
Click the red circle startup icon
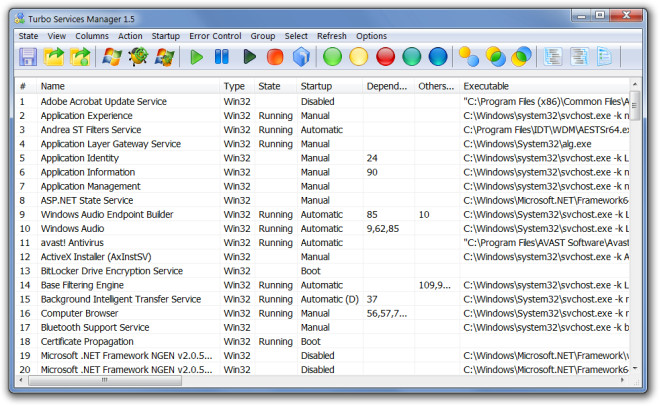(385, 57)
